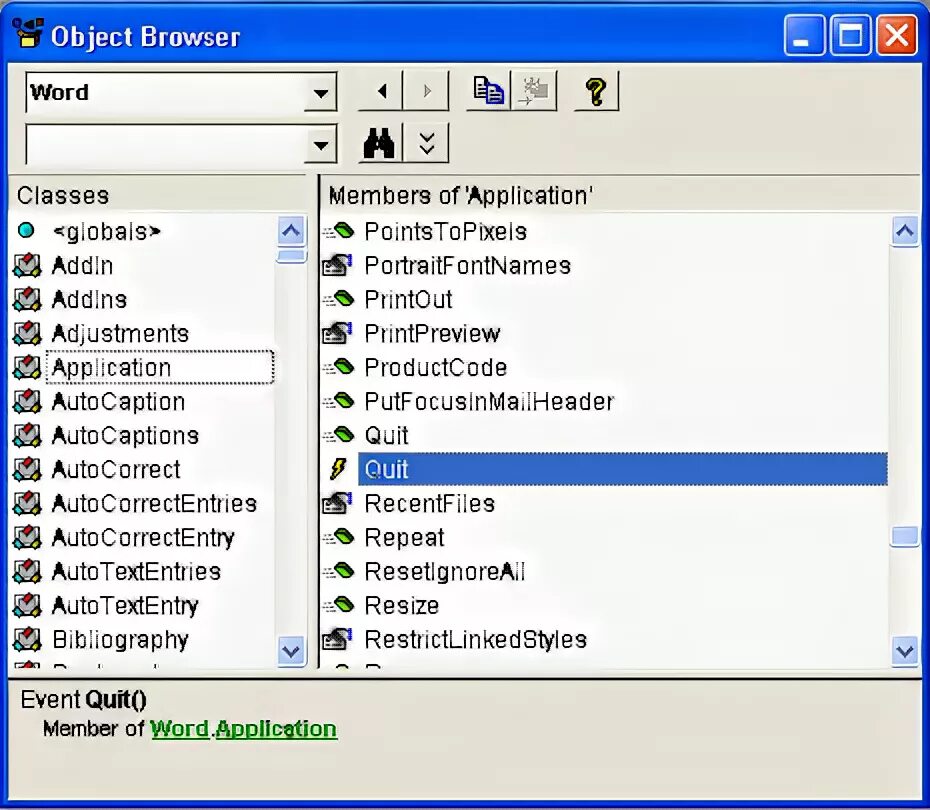The width and height of the screenshot is (930, 810).
Task: Minimize the Object Browser window
Action: pos(804,36)
